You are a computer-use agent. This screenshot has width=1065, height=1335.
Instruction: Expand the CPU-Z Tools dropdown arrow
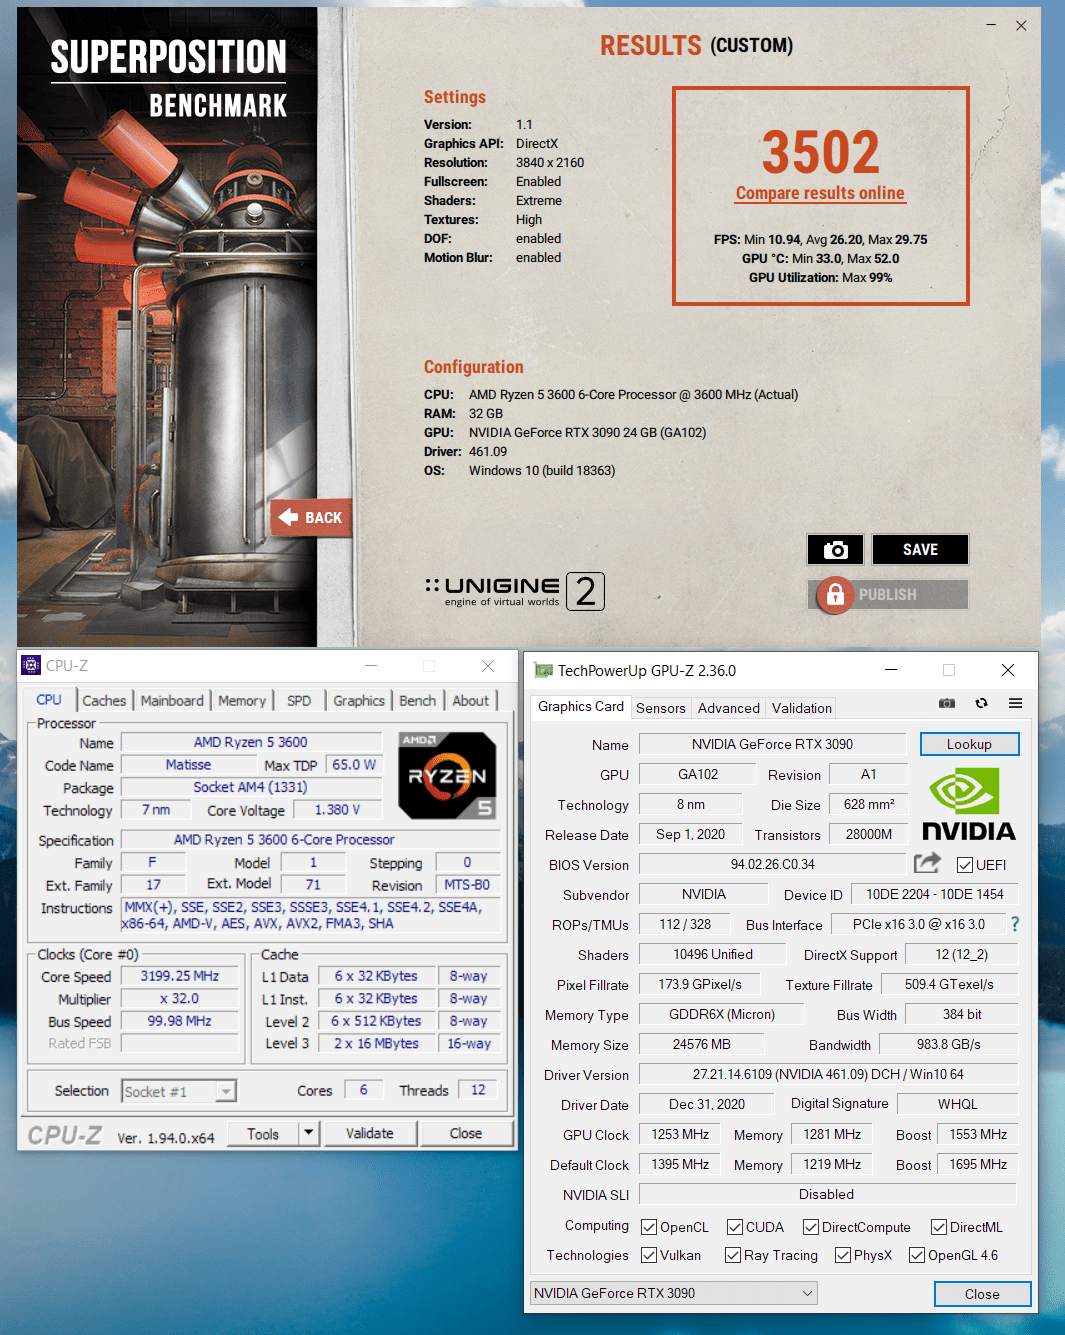click(309, 1133)
